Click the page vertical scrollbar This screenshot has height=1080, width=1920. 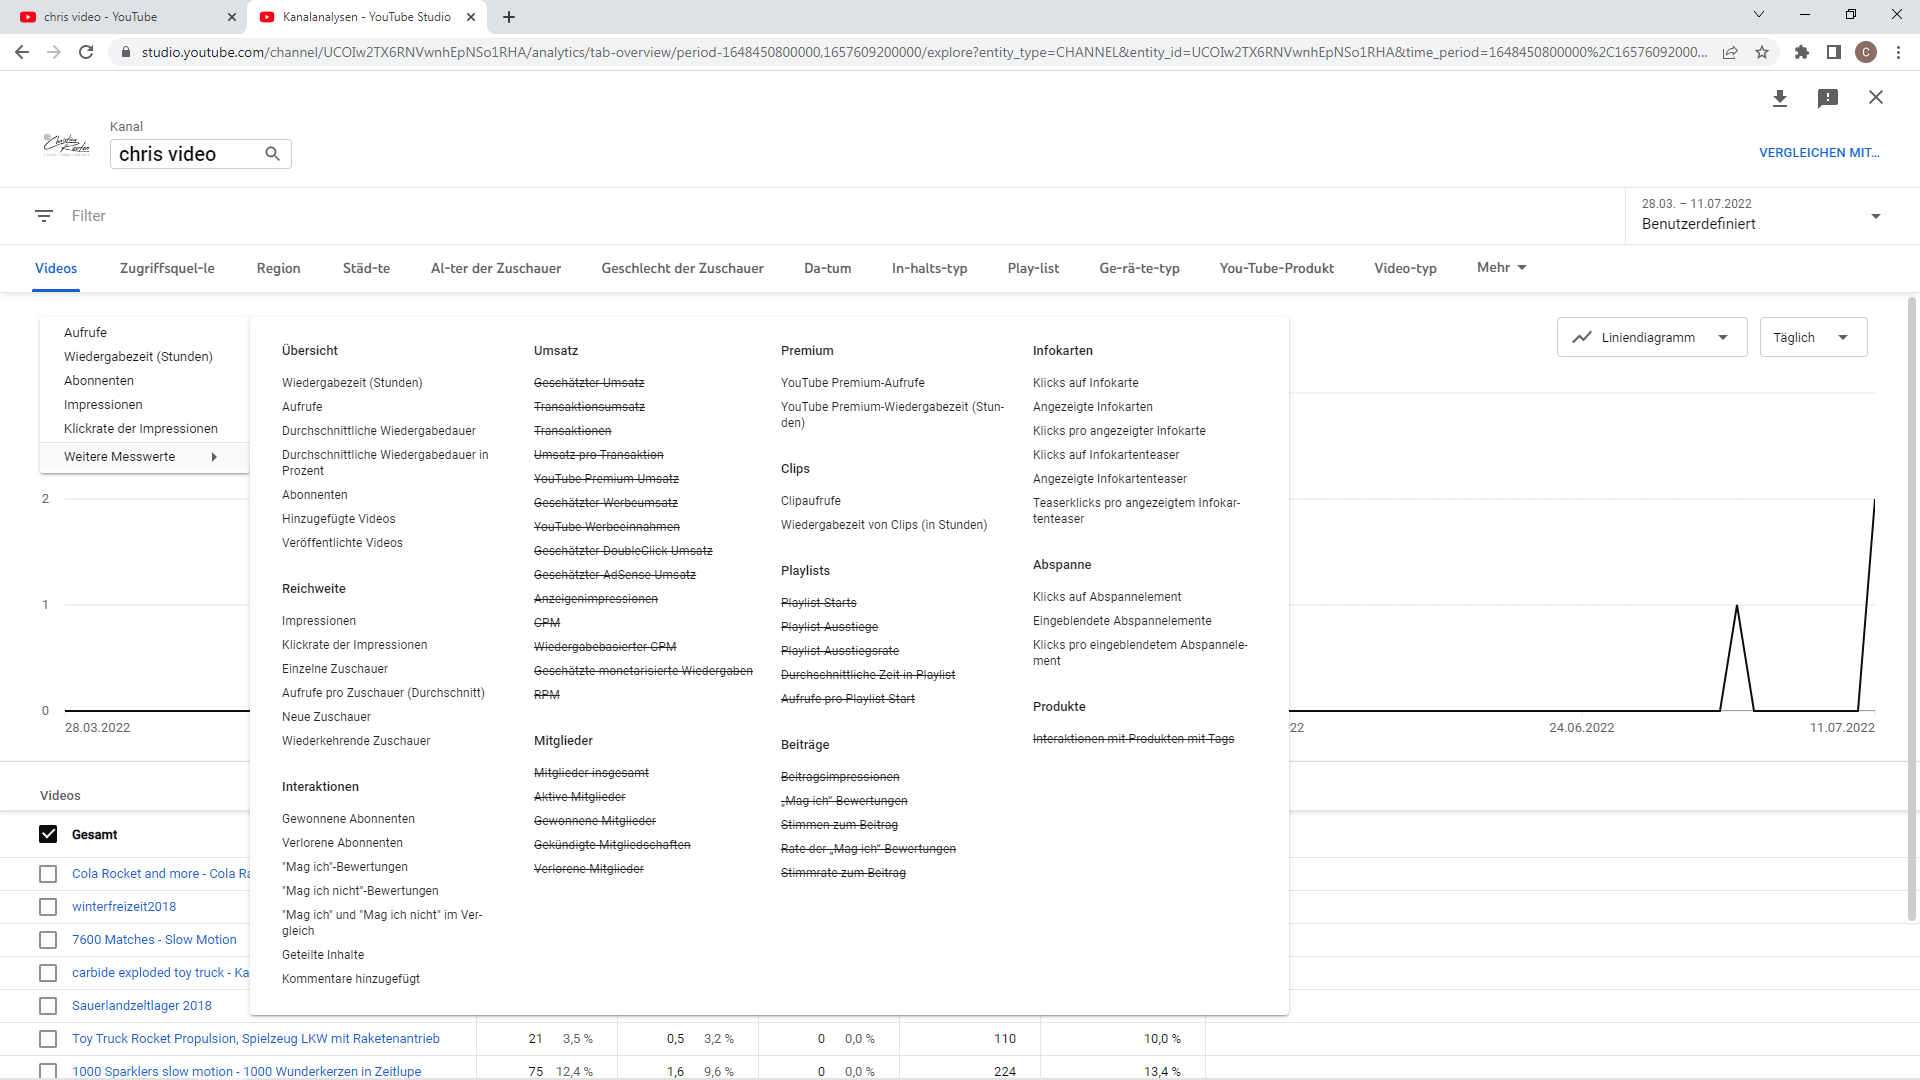[x=1912, y=600]
